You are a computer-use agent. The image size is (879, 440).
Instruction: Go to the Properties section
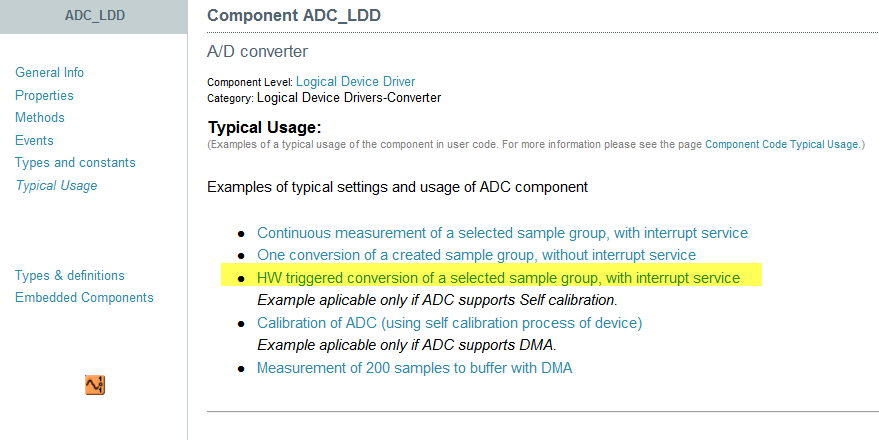[44, 96]
